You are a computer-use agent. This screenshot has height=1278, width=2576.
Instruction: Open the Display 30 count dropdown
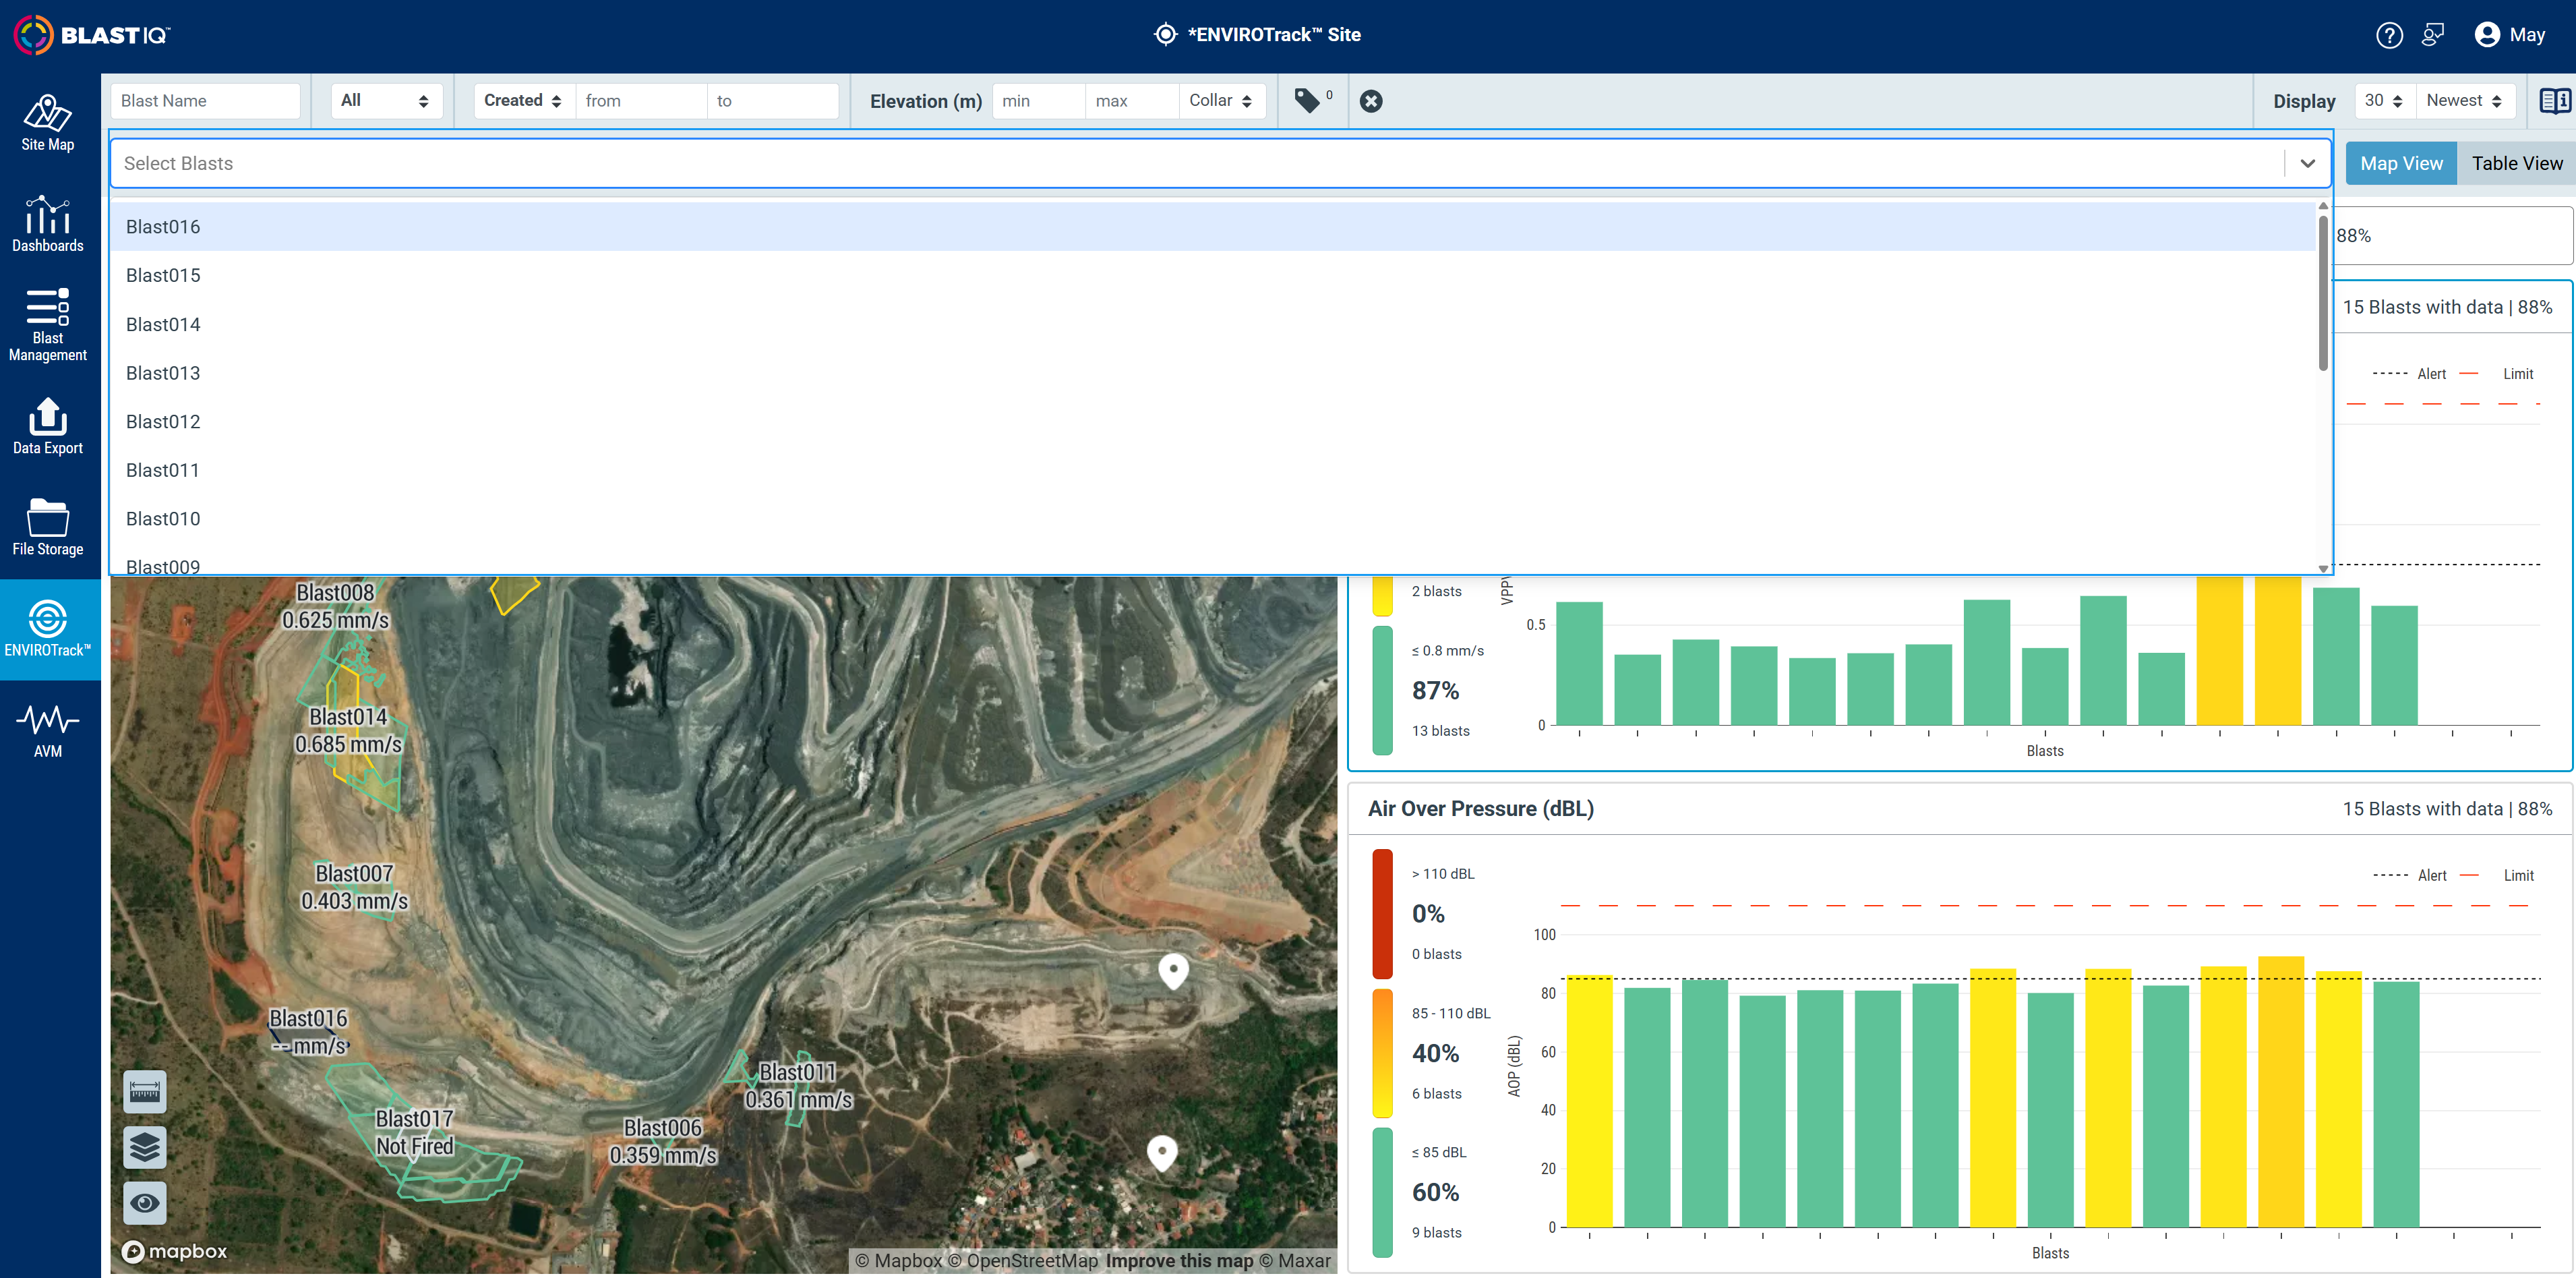tap(2384, 101)
